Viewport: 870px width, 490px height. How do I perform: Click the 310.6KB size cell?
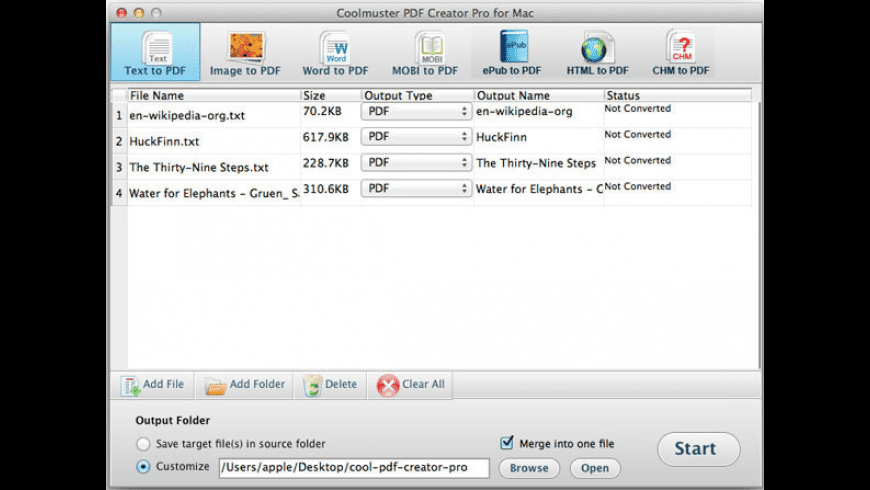coord(326,189)
